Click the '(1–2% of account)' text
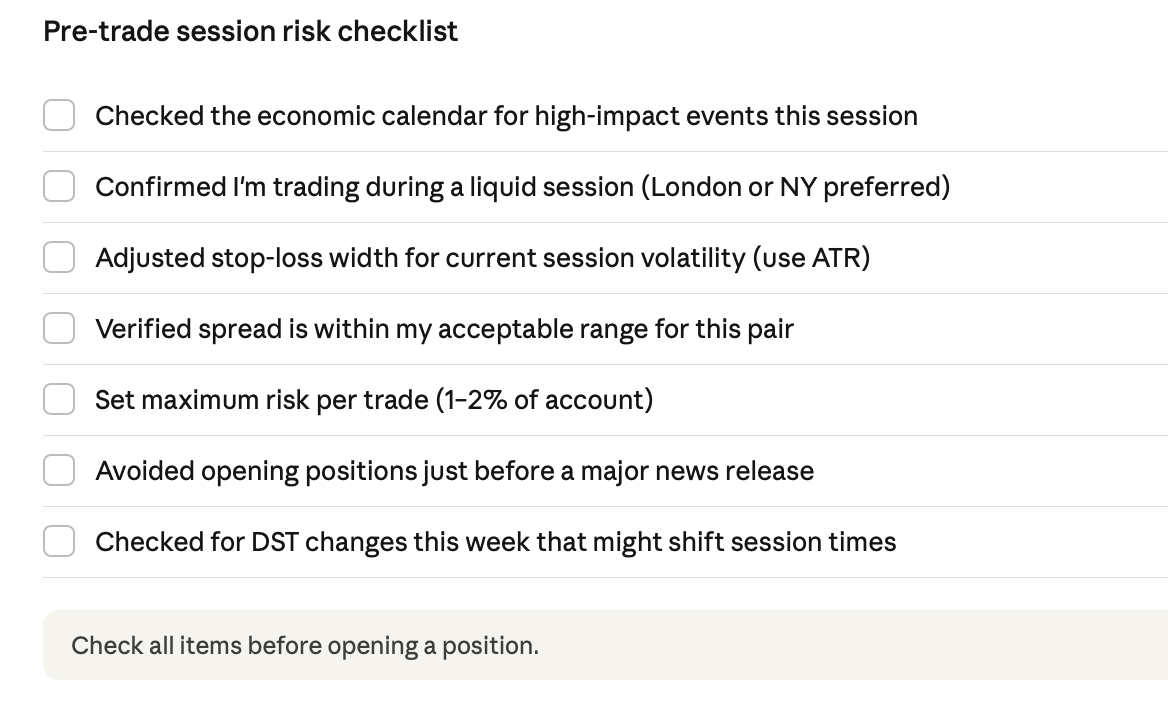The image size is (1168, 703). [545, 400]
